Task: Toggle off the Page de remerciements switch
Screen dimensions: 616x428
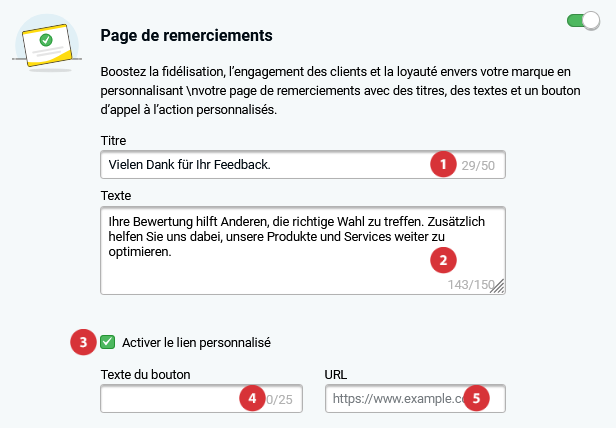Action: [583, 20]
